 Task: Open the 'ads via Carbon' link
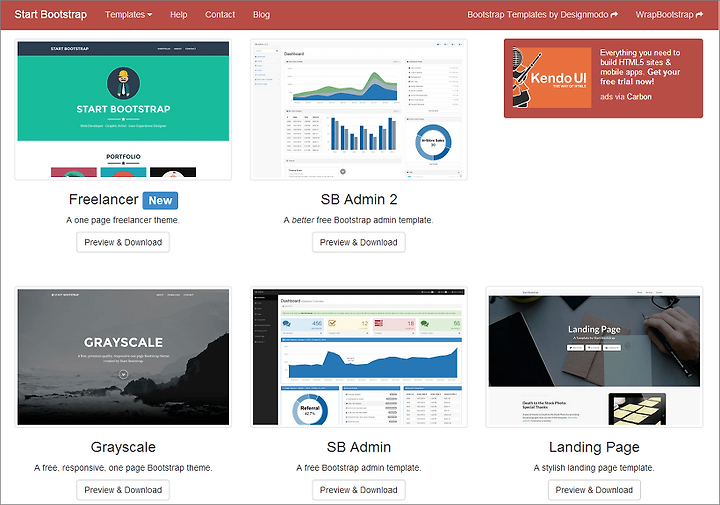point(625,96)
